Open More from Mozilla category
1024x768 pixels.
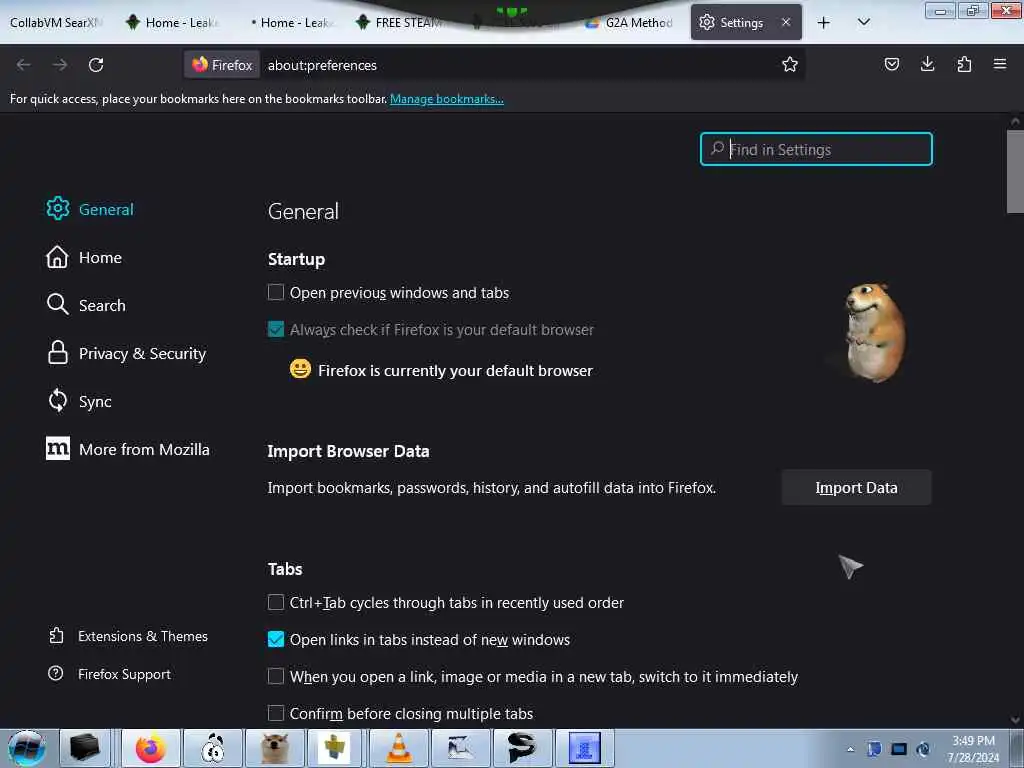point(128,449)
